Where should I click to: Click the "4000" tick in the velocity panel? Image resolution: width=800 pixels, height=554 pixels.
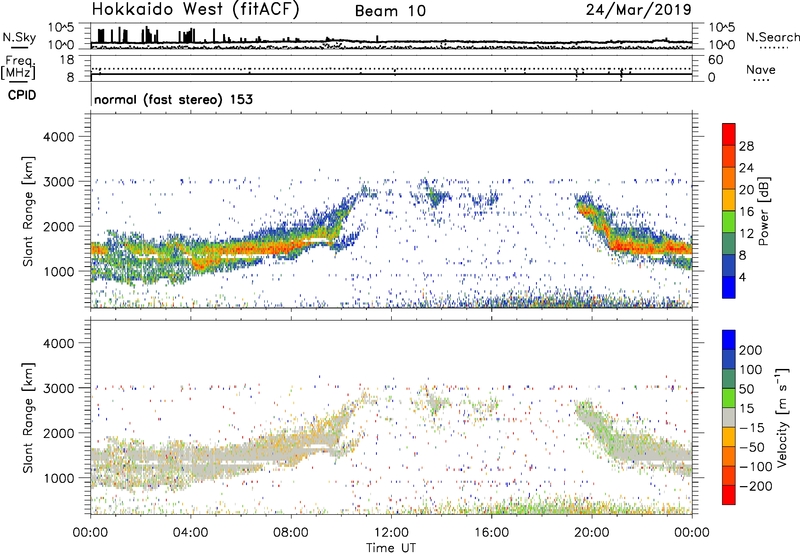(x=58, y=343)
